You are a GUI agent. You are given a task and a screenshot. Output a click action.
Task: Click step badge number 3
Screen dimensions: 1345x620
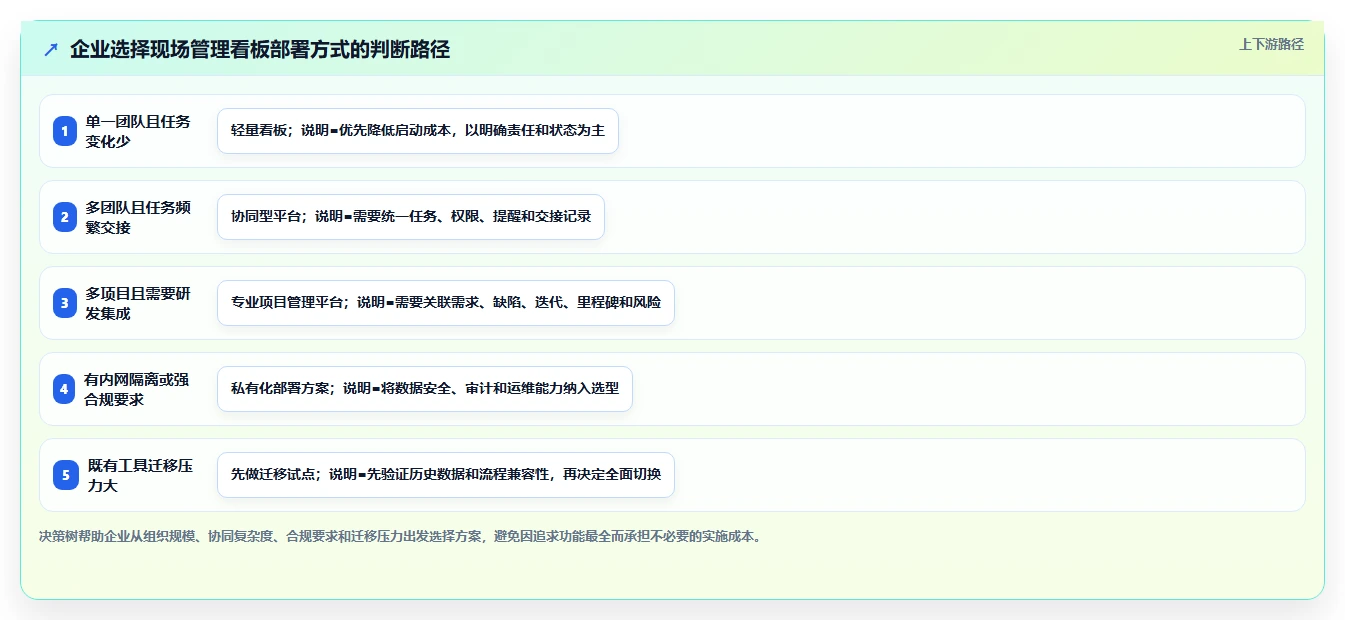[65, 303]
